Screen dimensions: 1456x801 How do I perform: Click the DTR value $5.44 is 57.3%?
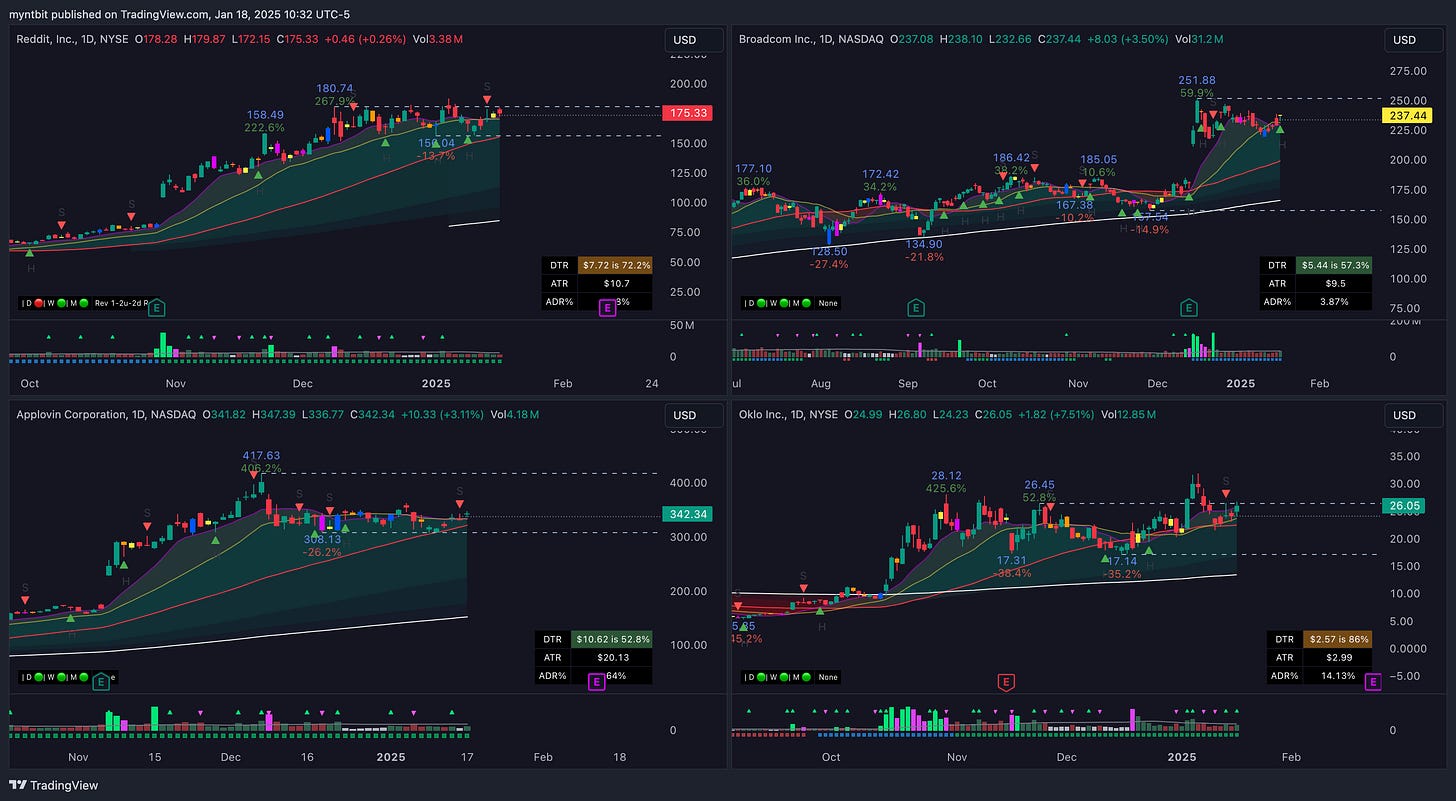click(1333, 266)
